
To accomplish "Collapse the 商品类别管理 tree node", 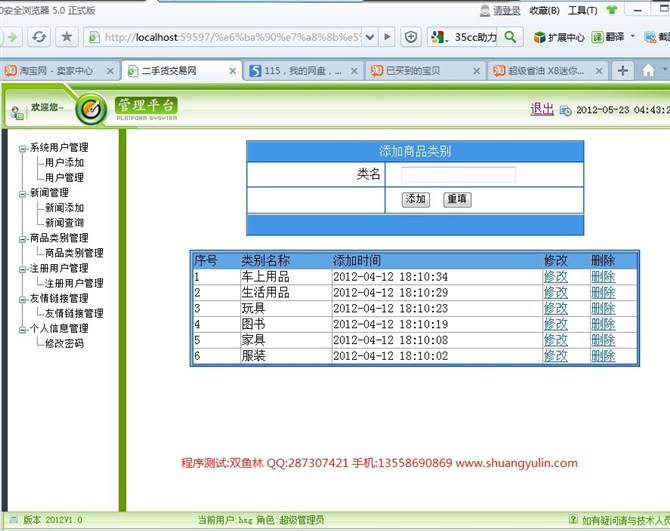I will pyautogui.click(x=22, y=238).
